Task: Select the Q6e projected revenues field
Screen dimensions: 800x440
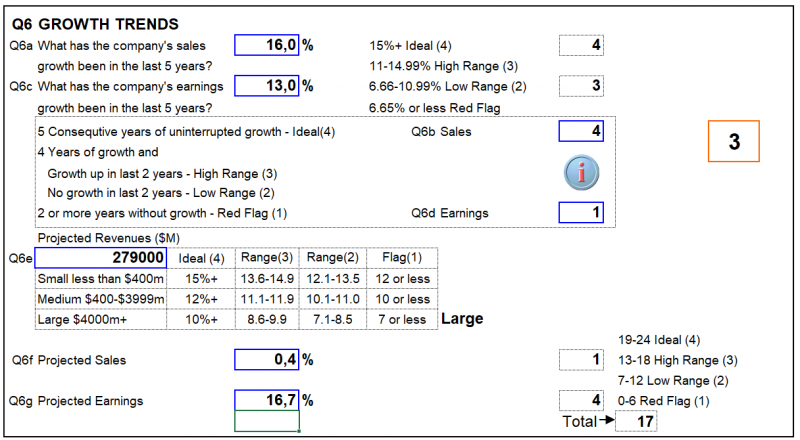Action: pos(101,257)
